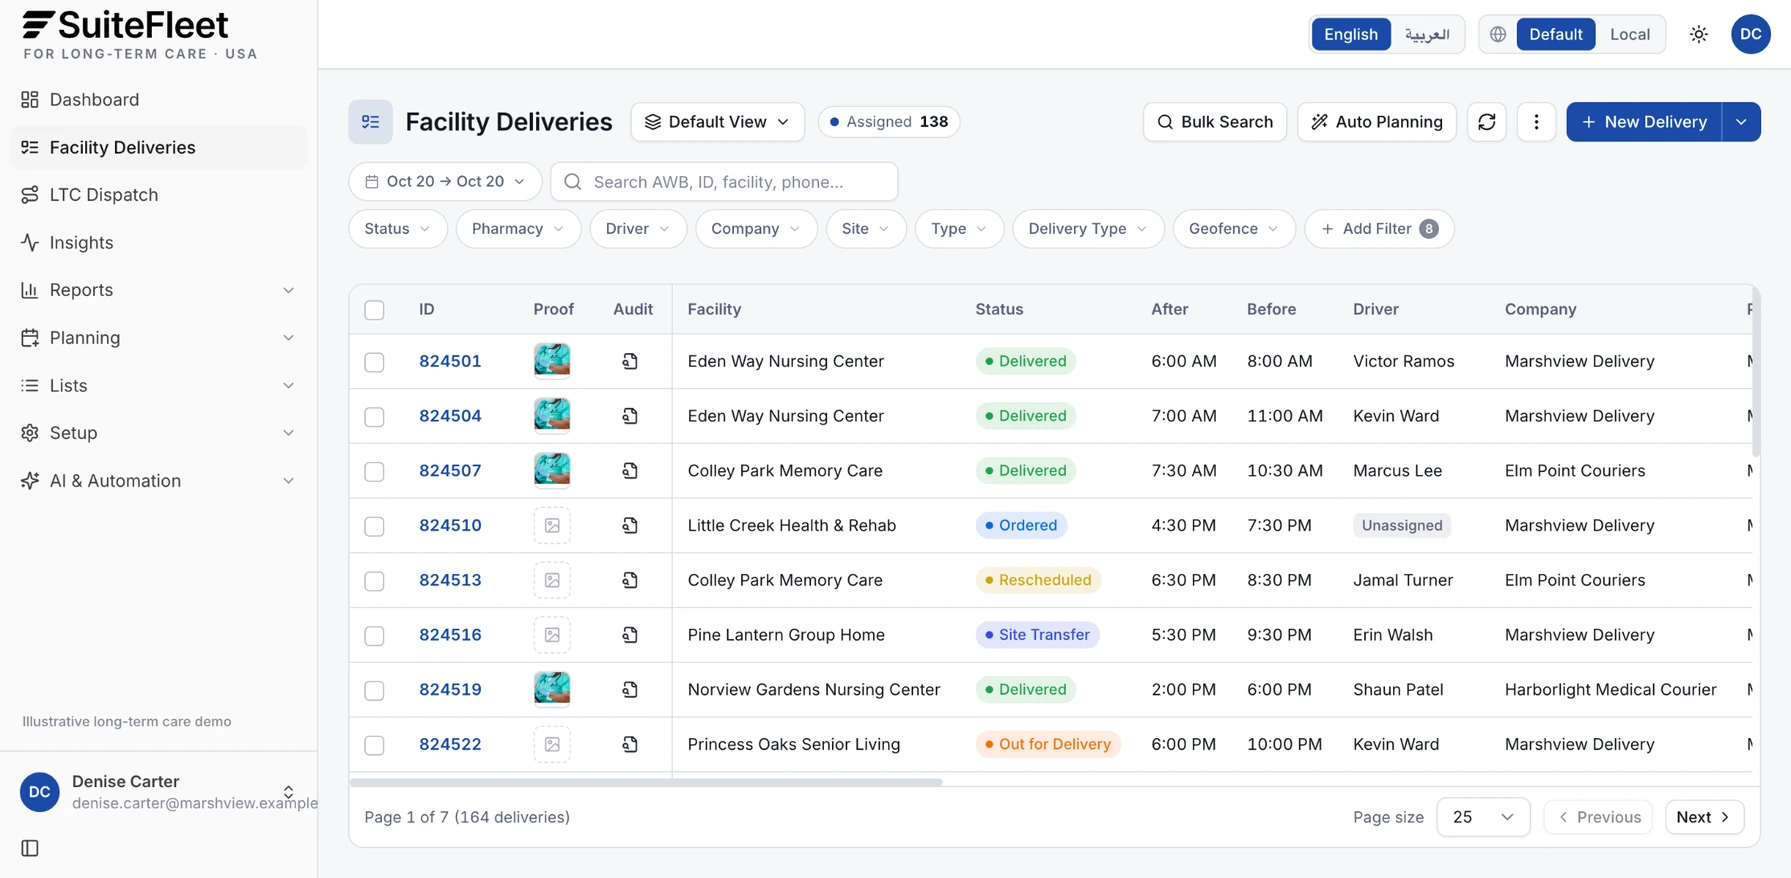View proof photo thumbnail for 824519

pyautogui.click(x=552, y=689)
